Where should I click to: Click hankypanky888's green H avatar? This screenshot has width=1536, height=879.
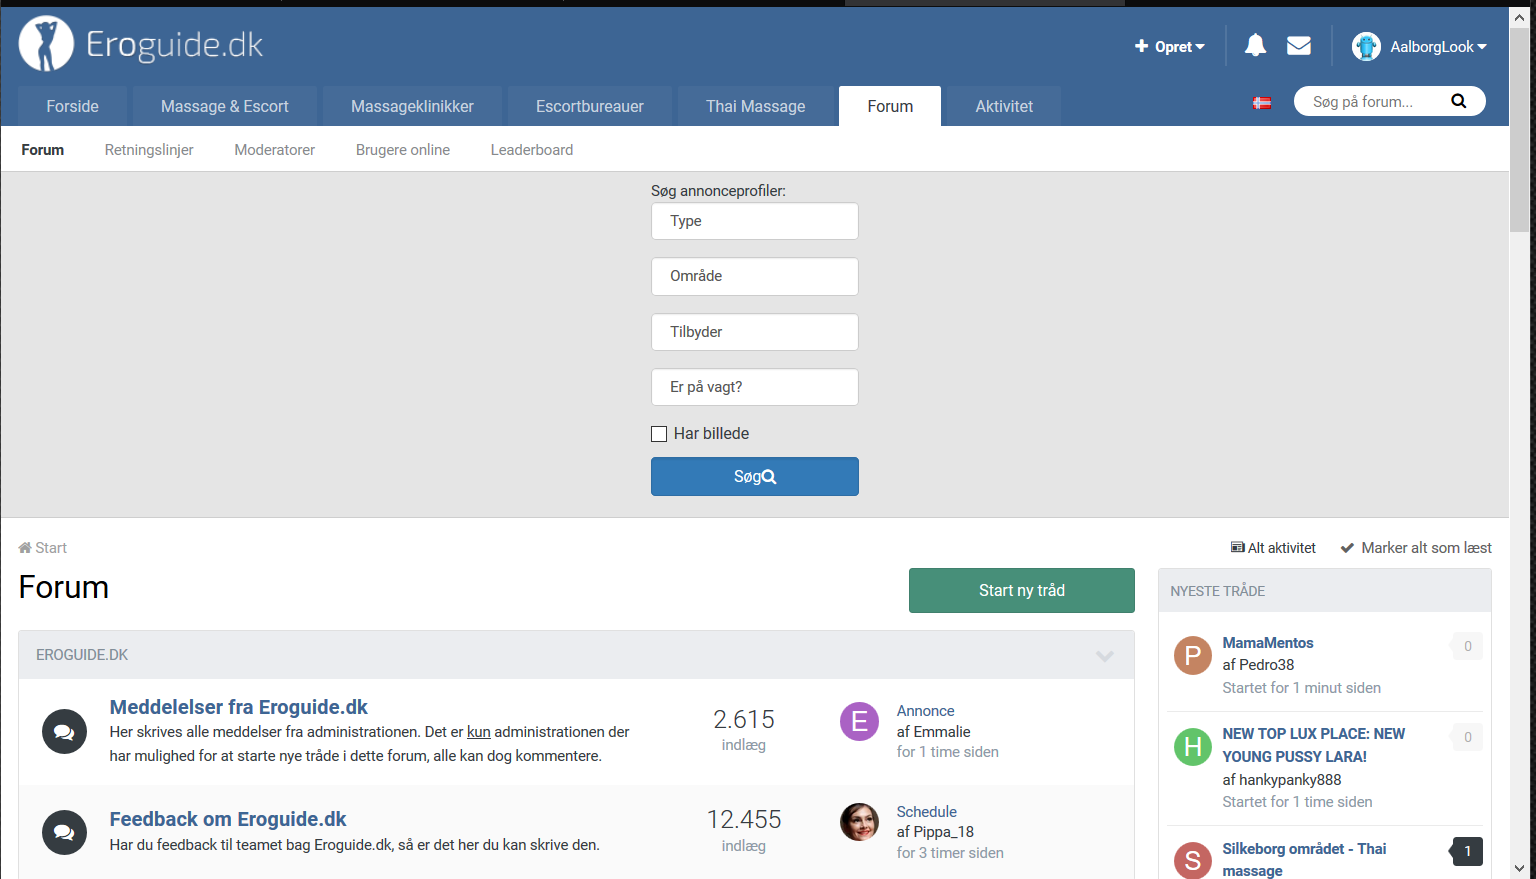(1192, 746)
